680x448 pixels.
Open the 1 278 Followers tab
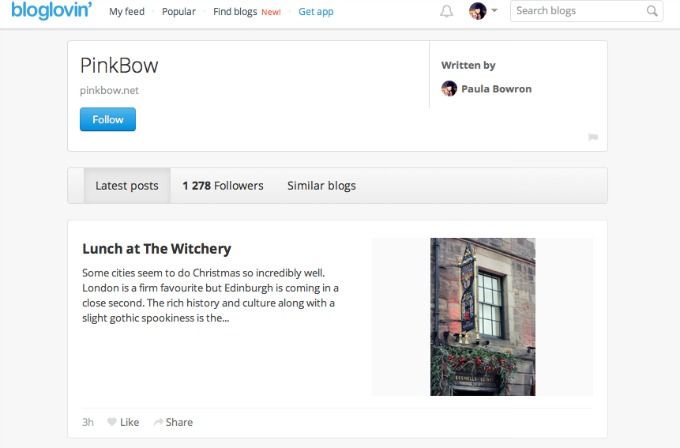[223, 186]
